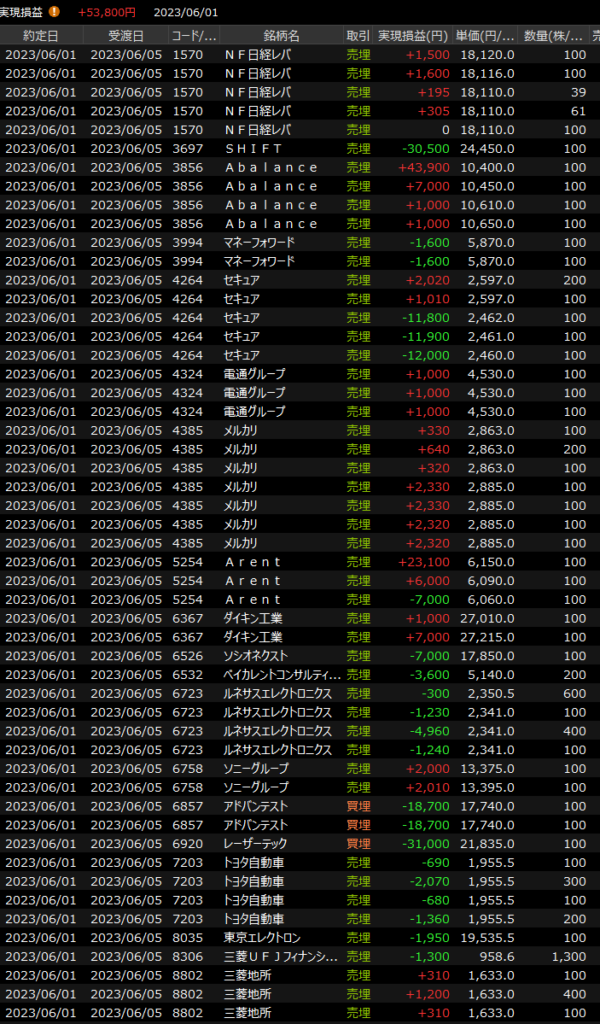Click the 単価(円) column header
The width and height of the screenshot is (600, 1024).
coord(486,35)
